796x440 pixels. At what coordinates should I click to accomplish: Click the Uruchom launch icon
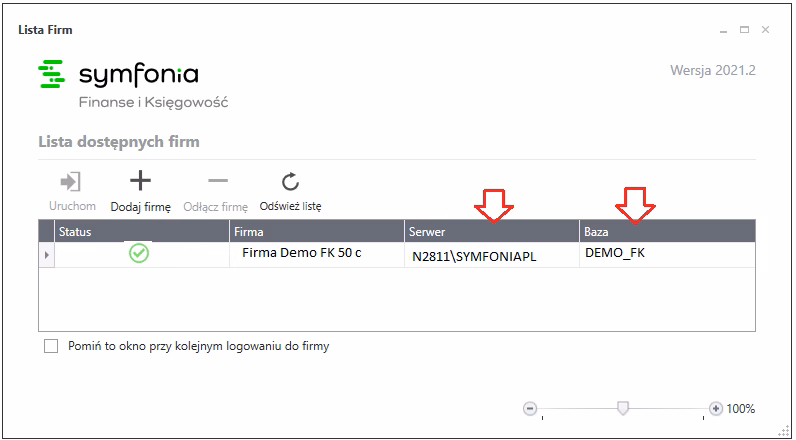[x=70, y=181]
